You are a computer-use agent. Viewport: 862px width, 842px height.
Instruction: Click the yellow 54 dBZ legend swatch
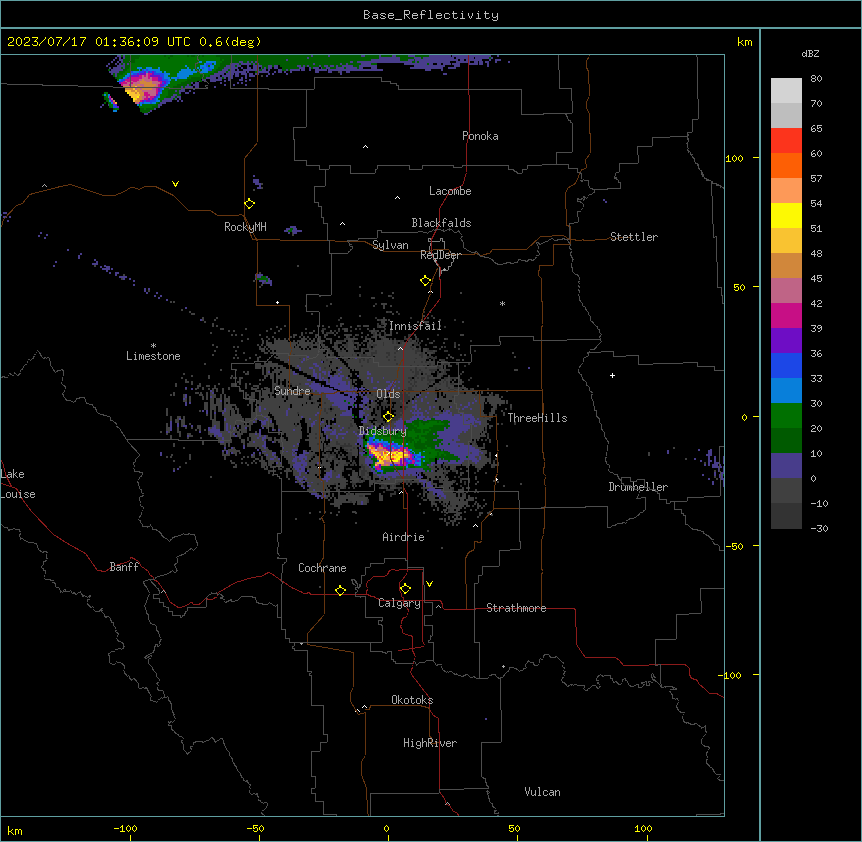pyautogui.click(x=786, y=215)
